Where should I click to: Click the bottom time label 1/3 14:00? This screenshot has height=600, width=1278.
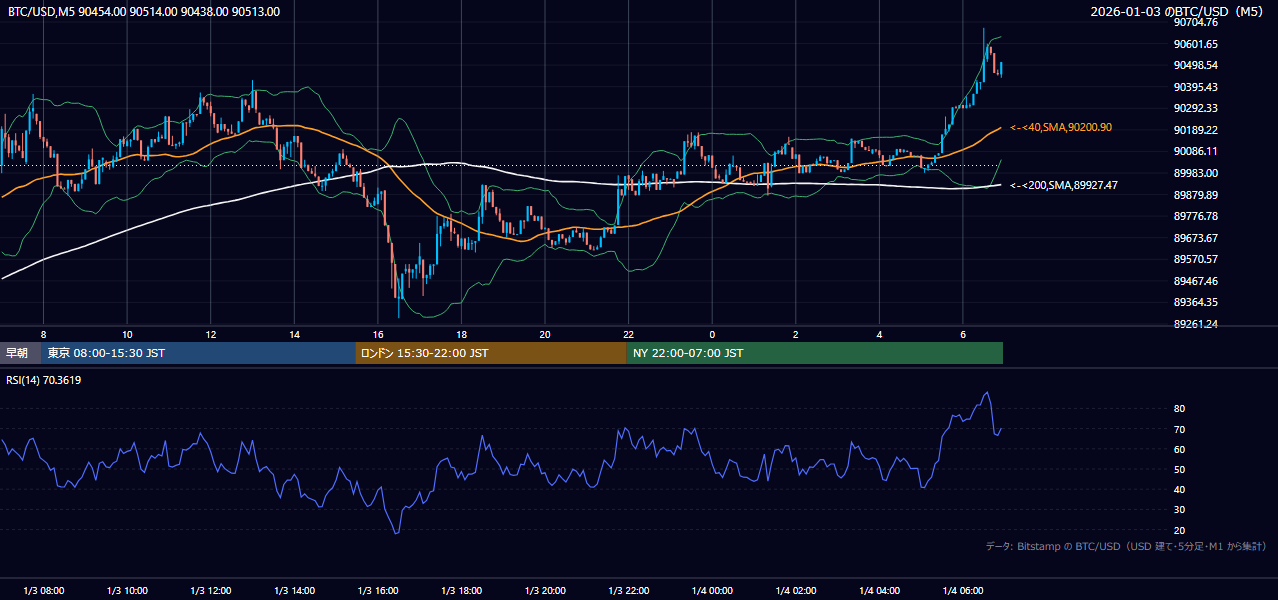tap(294, 591)
